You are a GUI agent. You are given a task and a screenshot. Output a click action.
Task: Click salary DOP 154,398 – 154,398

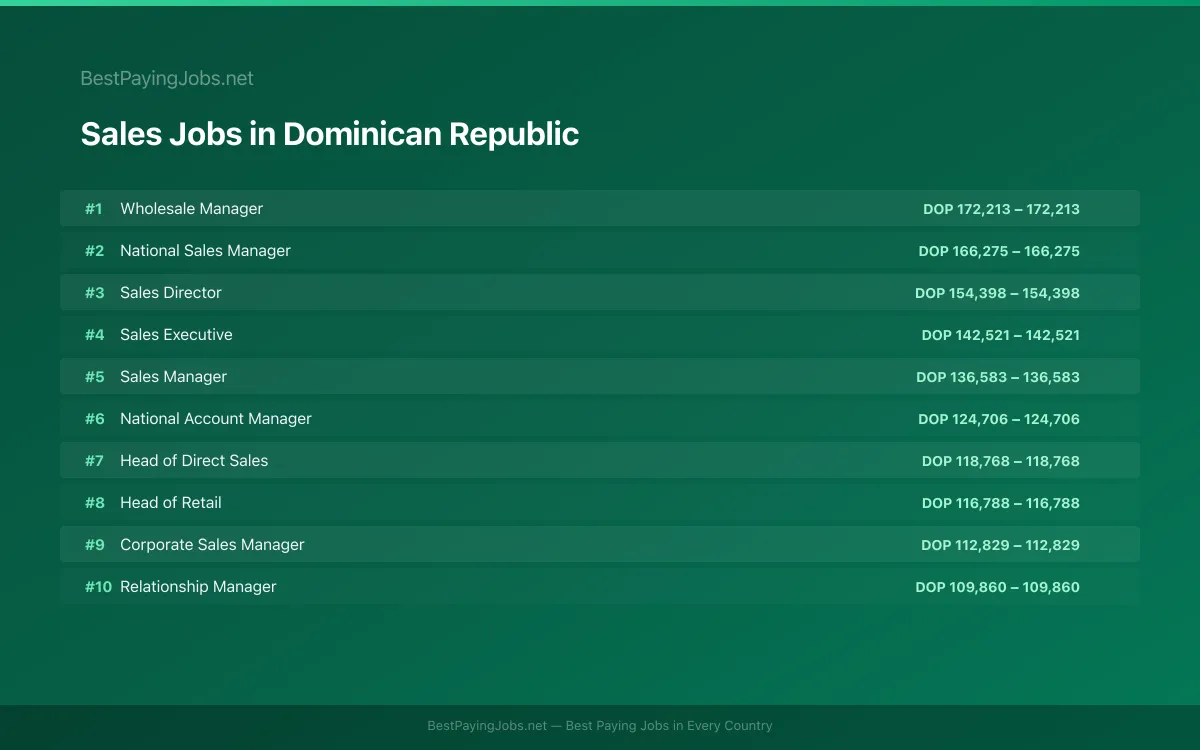[997, 293]
